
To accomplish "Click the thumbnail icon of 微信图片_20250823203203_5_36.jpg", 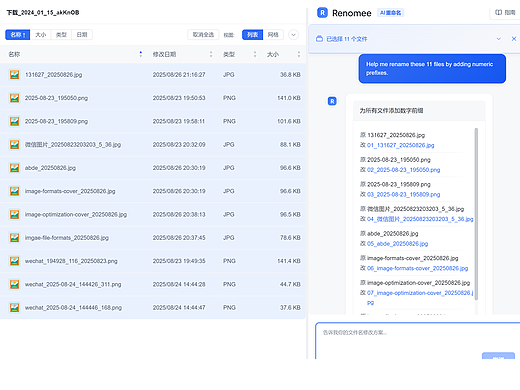I will pos(14,145).
